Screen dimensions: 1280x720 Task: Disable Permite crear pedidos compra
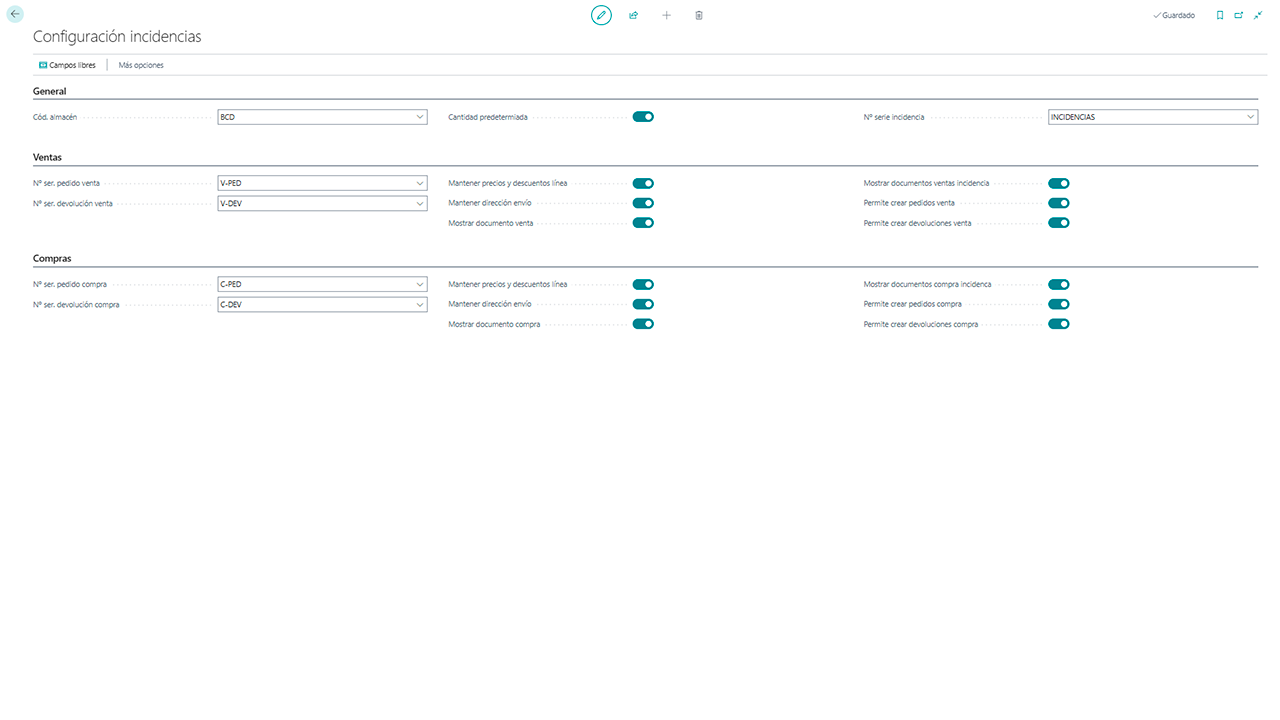[1059, 304]
